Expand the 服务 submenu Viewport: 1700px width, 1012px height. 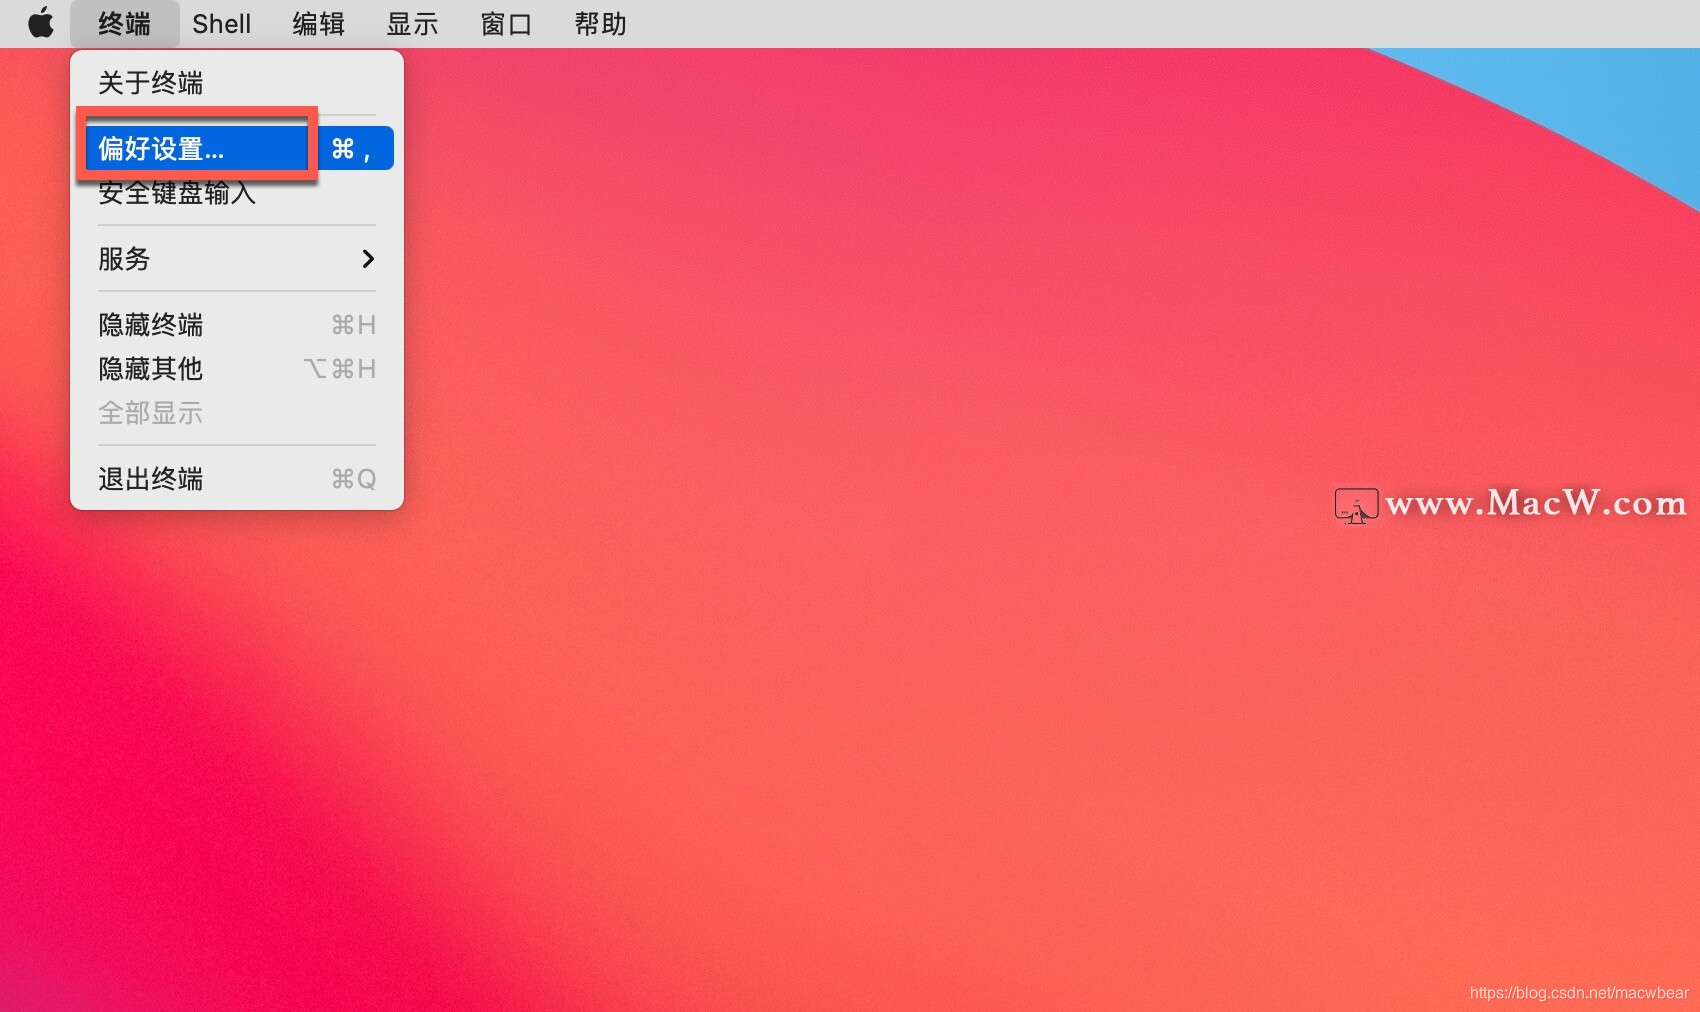237,259
